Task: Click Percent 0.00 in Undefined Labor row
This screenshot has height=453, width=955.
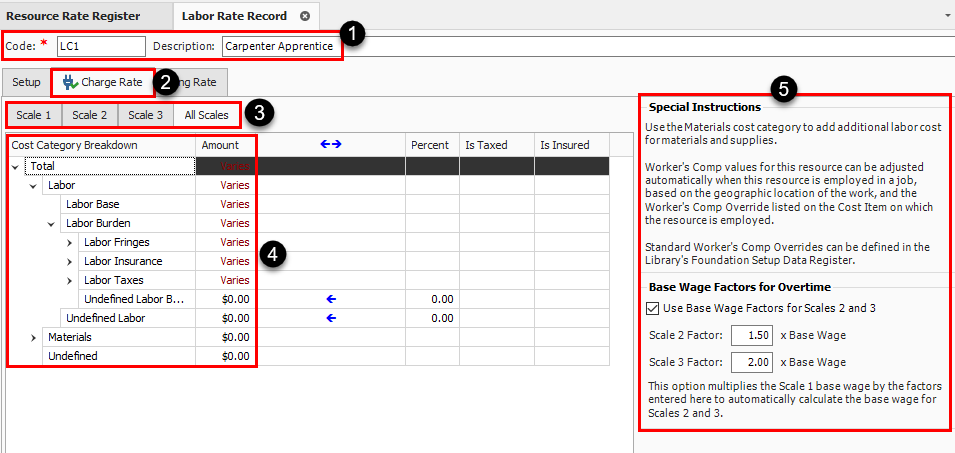Action: [432, 318]
